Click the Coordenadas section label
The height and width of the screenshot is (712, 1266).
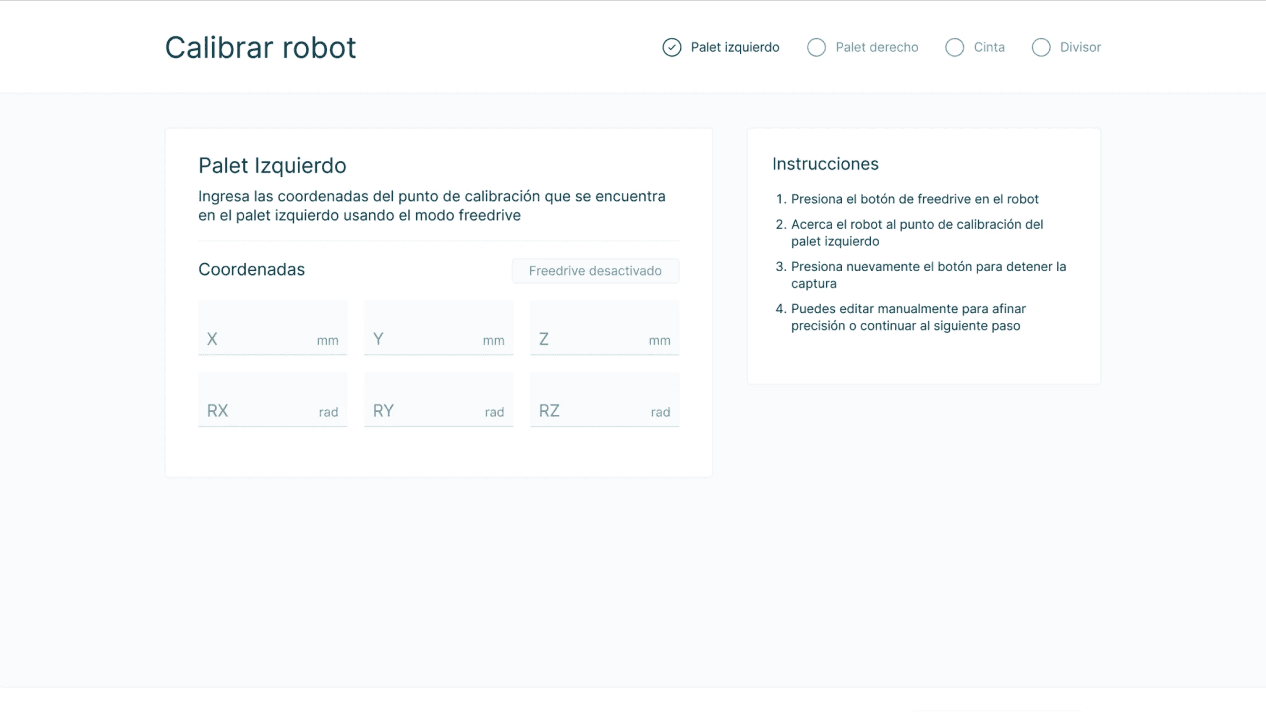(252, 269)
